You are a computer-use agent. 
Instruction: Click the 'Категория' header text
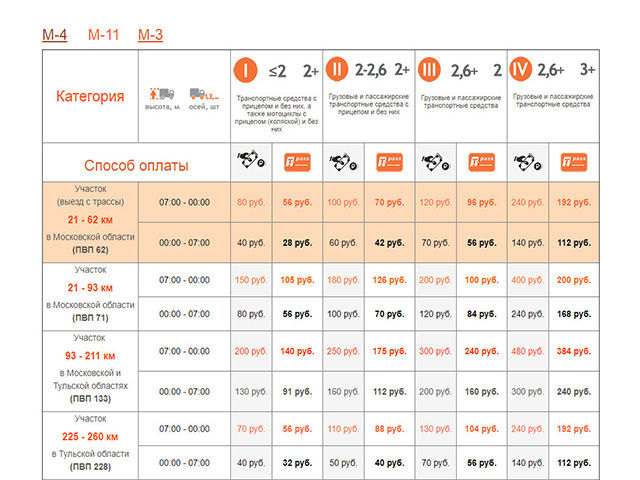90,96
